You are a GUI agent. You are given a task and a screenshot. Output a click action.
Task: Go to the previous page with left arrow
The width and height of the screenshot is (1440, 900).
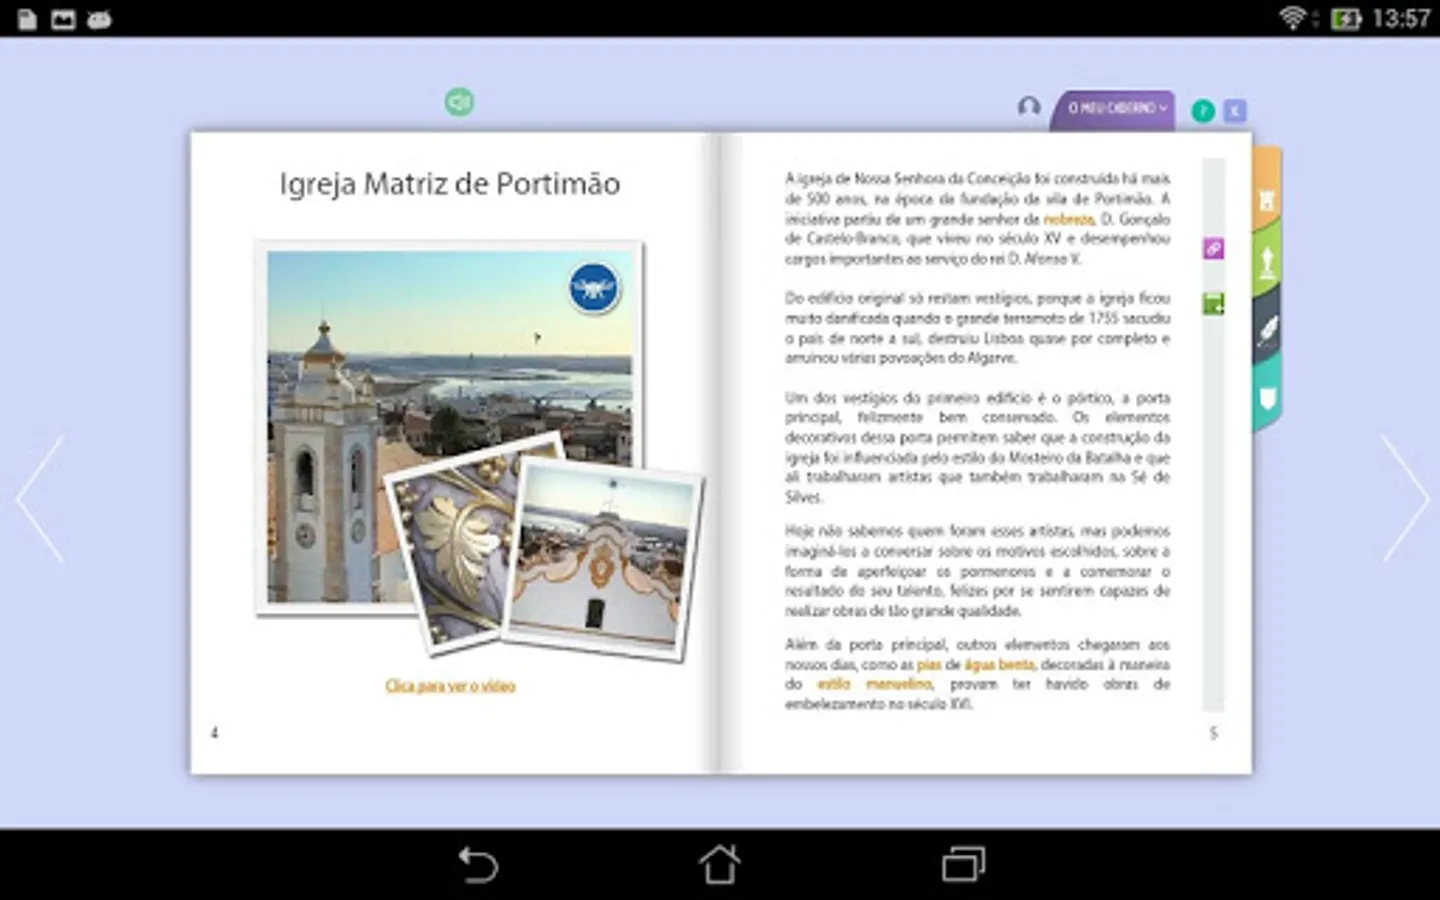pos(41,498)
